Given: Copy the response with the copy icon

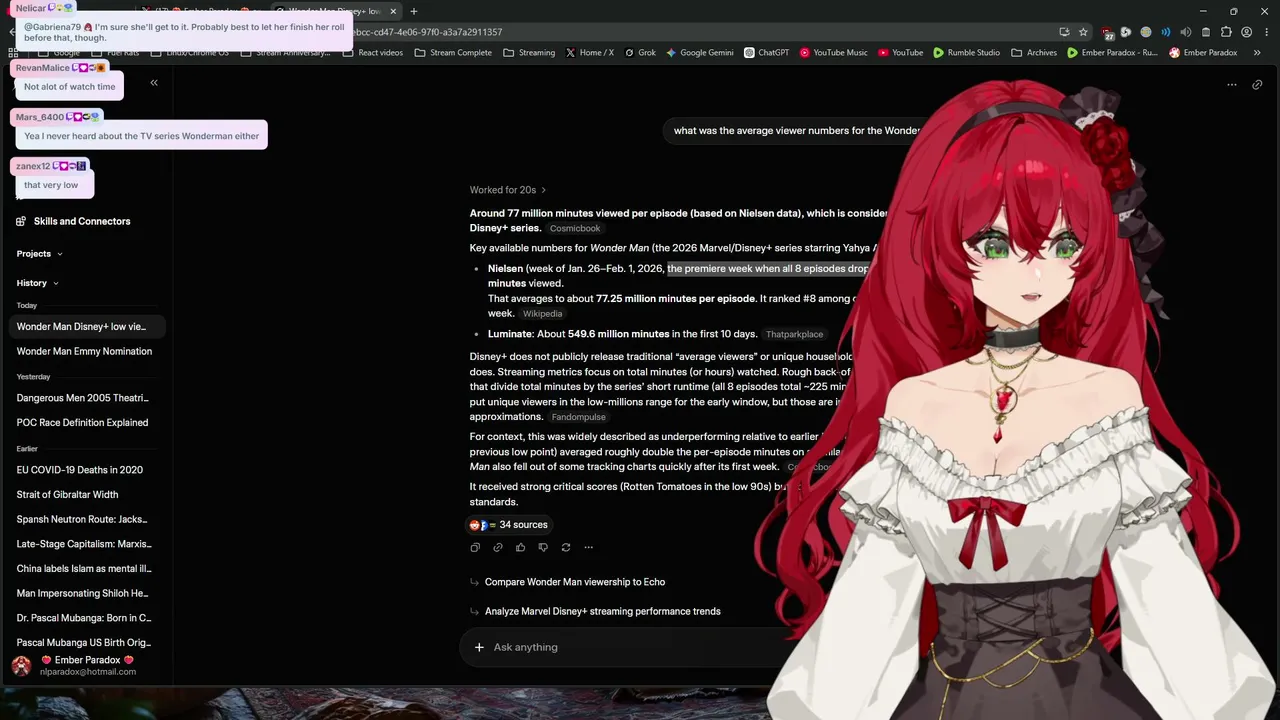Looking at the screenshot, I should click(475, 547).
